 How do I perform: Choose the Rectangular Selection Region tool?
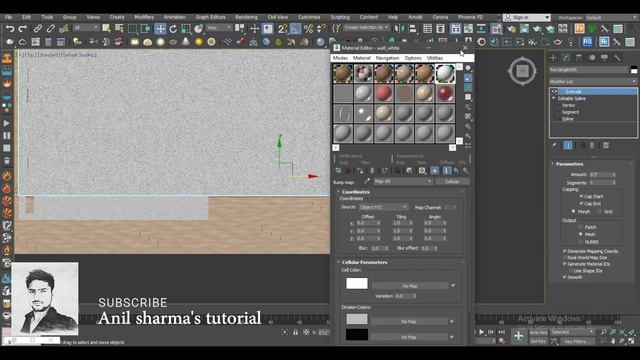[x=133, y=29]
